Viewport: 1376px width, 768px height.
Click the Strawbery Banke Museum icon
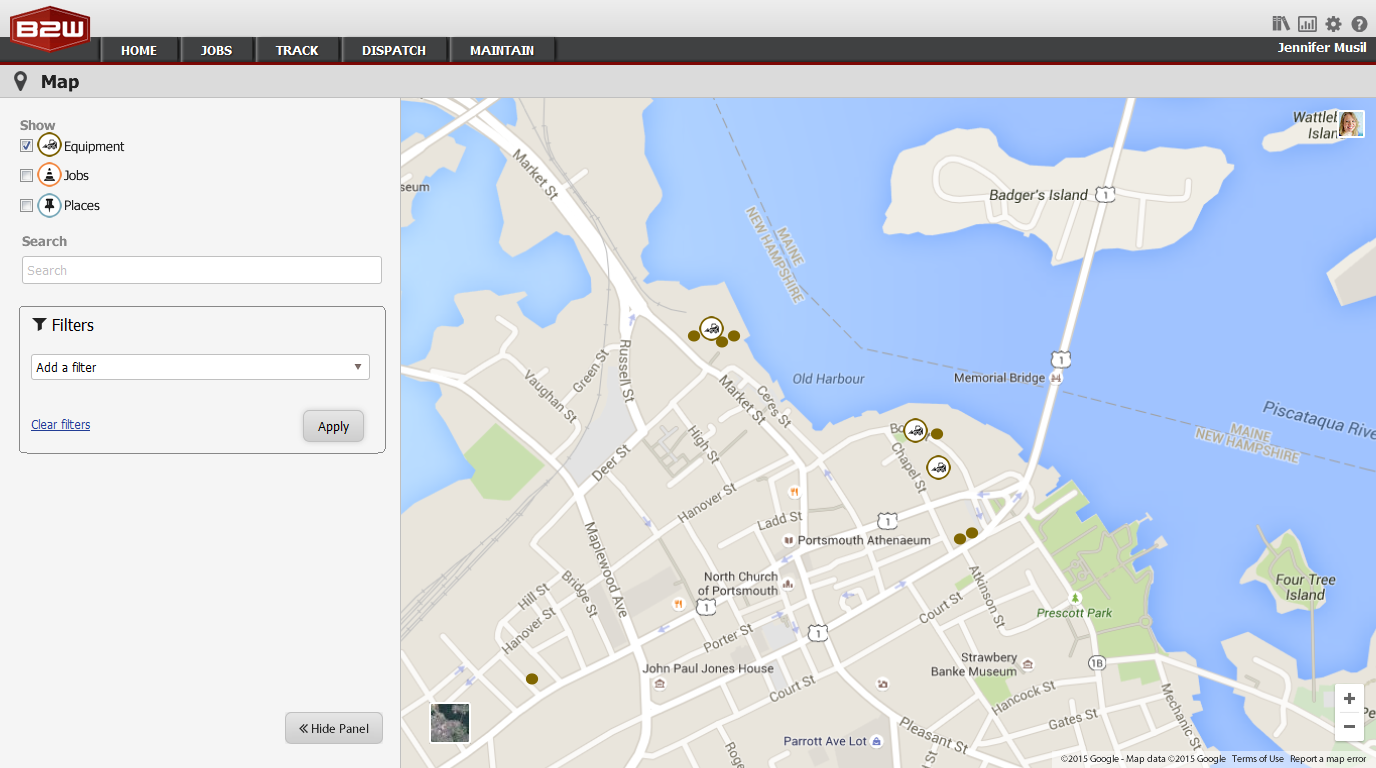tap(1027, 664)
